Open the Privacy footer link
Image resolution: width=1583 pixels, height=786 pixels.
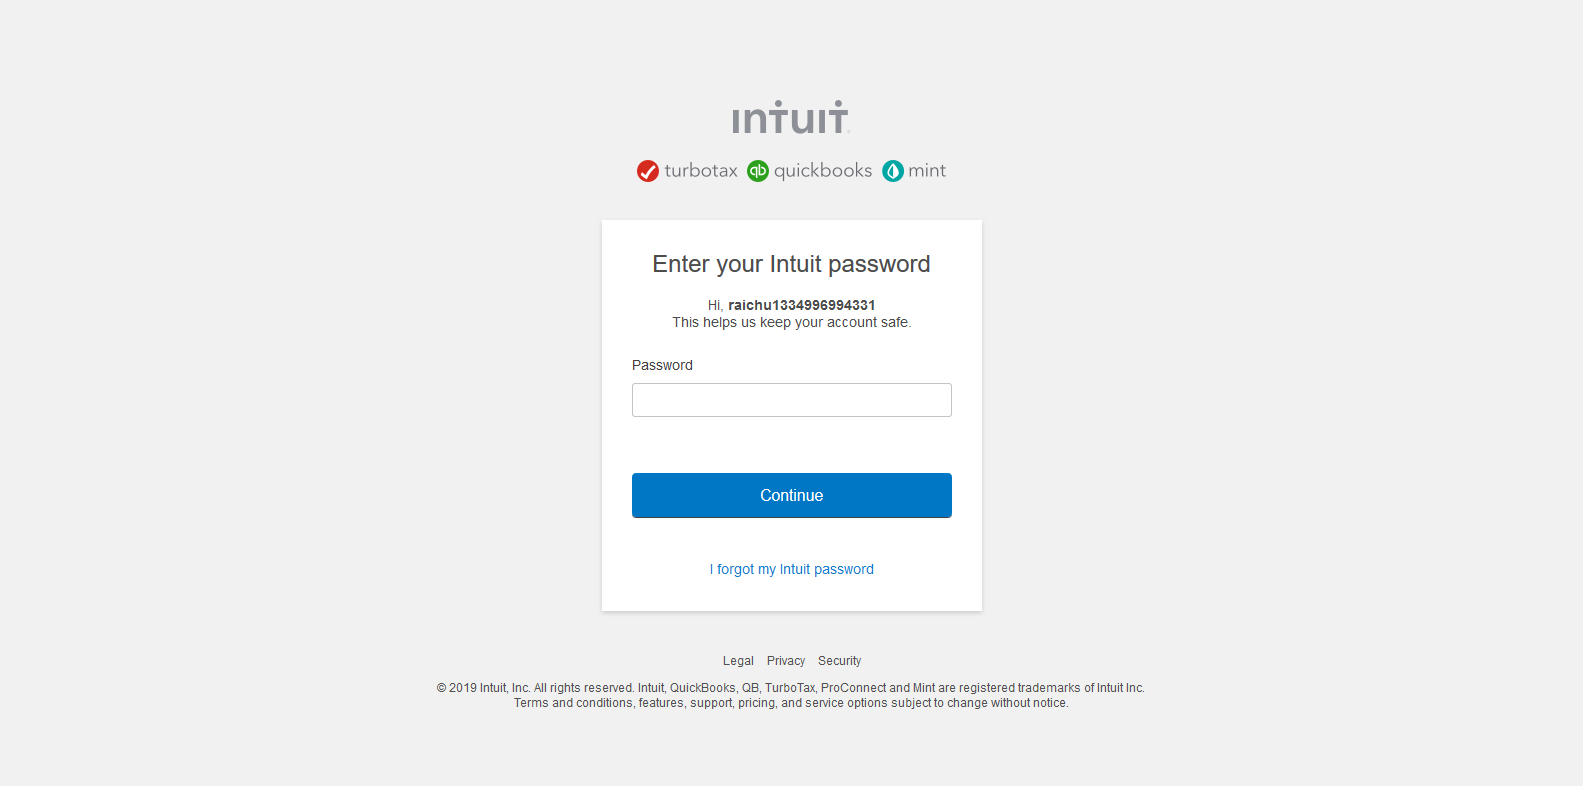click(786, 661)
